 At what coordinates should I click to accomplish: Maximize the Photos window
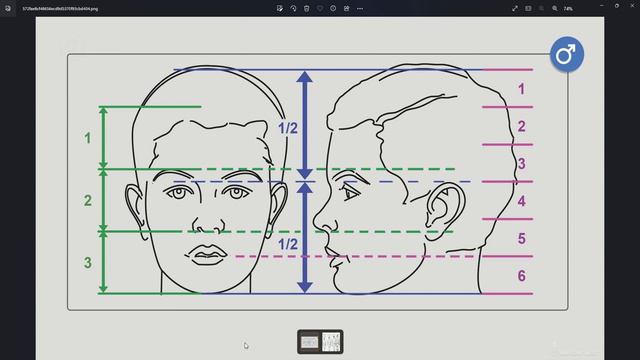617,6
